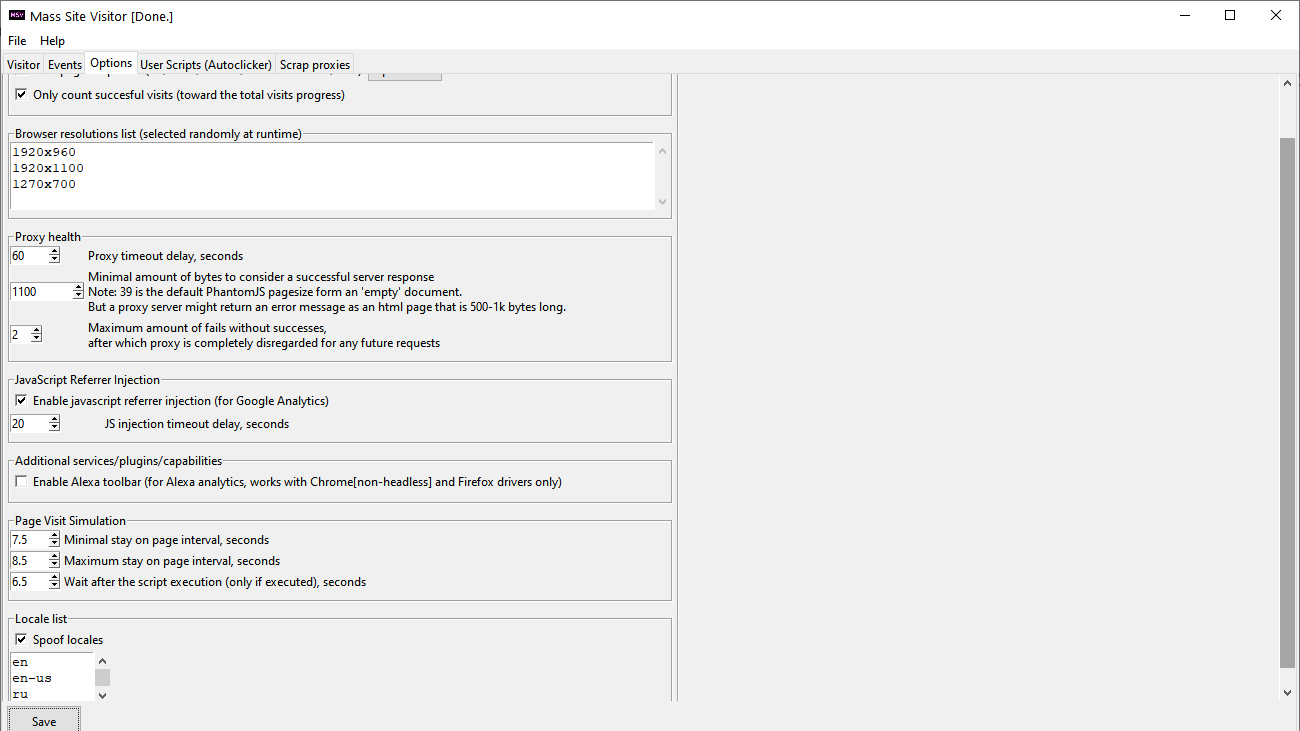Increase the maximum fails spinner value
This screenshot has width=1300, height=731.
tap(36, 330)
